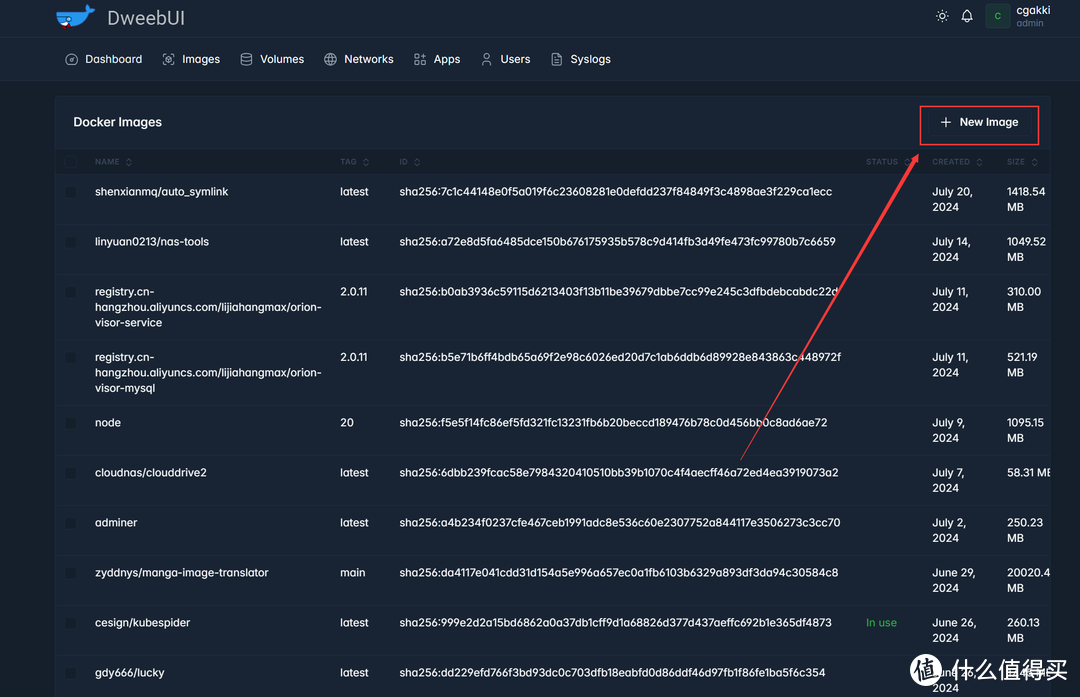Screen dimensions: 1080x697
Task: Sort the table by SIZE column
Action: coord(1022,162)
